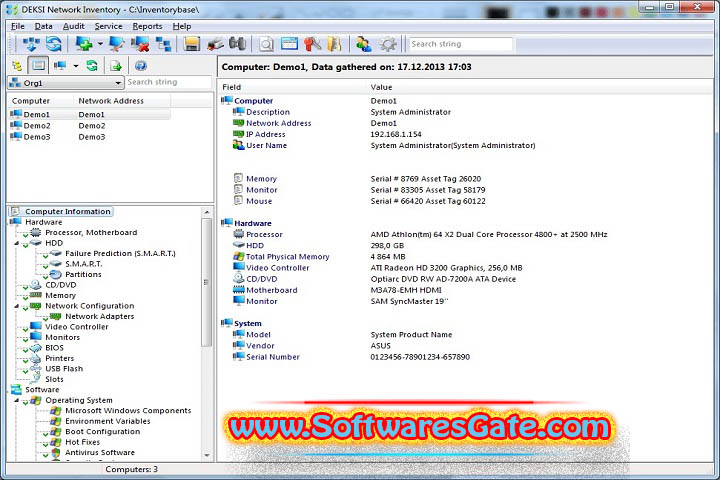
Task: Select the Software tree node
Action: click(42, 390)
